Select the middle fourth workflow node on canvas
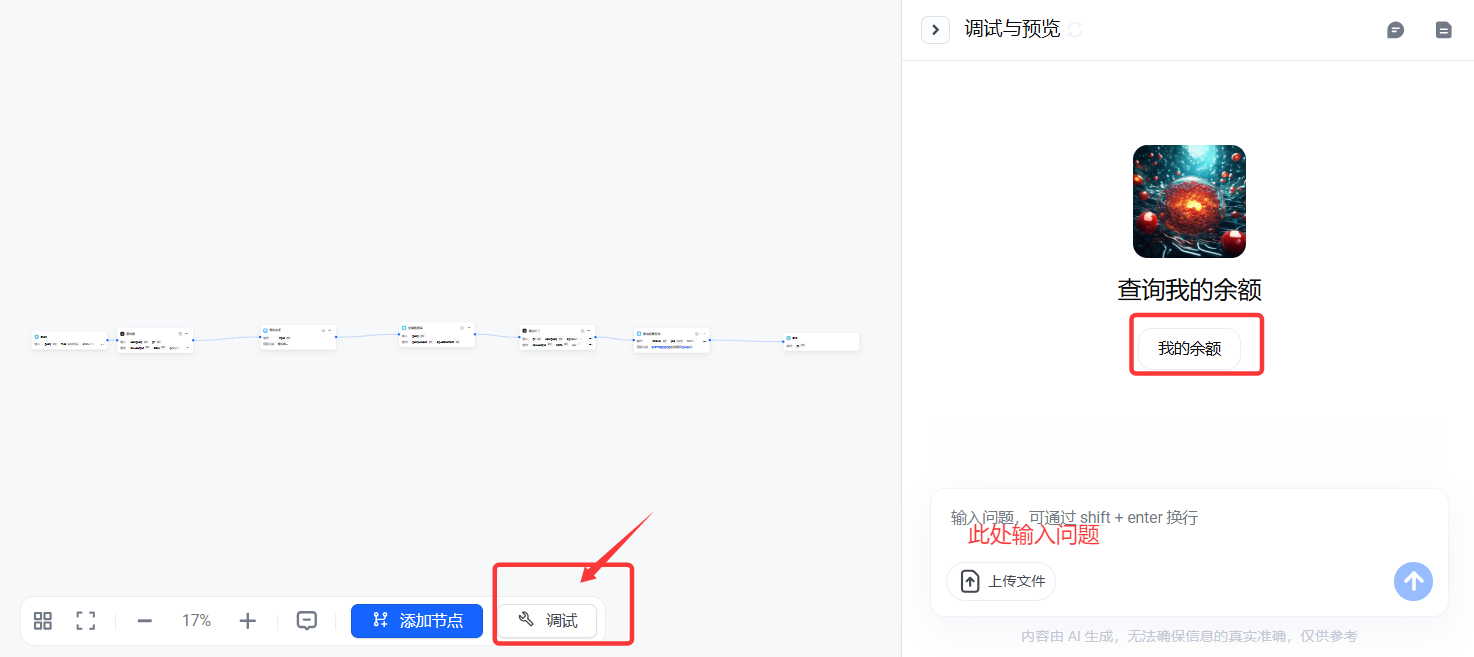1474x657 pixels. pos(437,335)
